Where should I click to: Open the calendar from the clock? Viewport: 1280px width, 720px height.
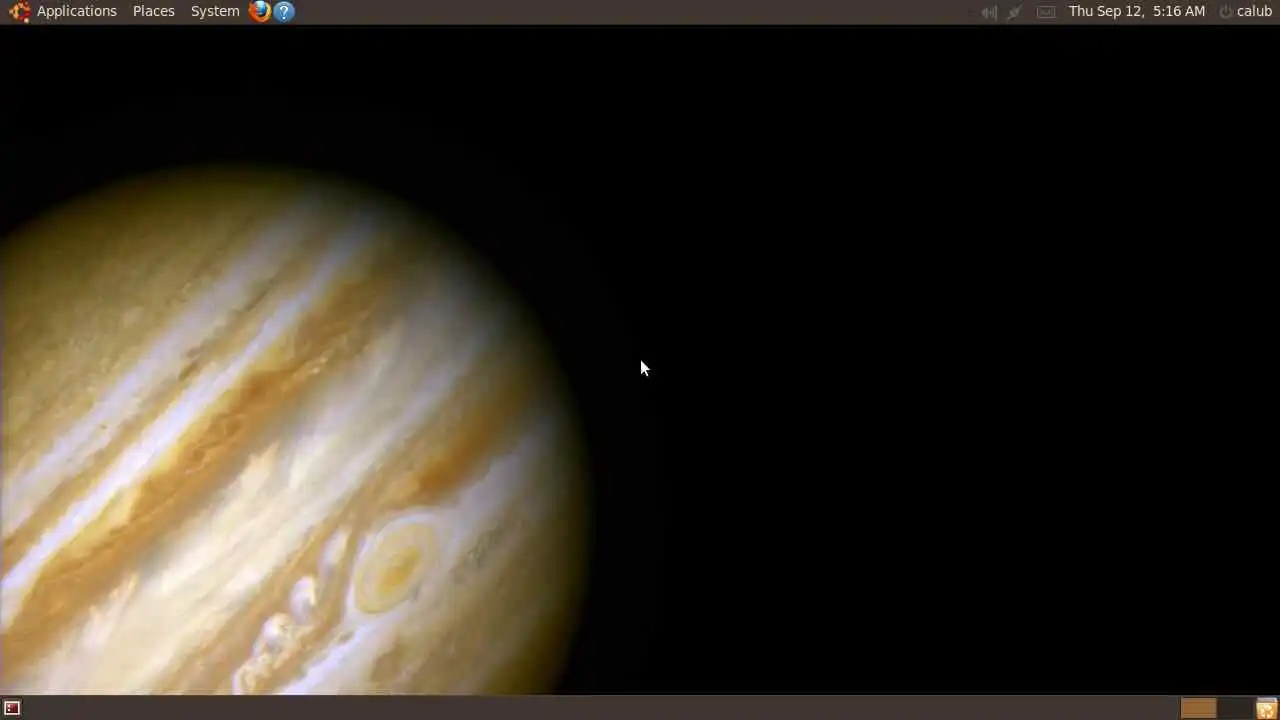point(1136,11)
